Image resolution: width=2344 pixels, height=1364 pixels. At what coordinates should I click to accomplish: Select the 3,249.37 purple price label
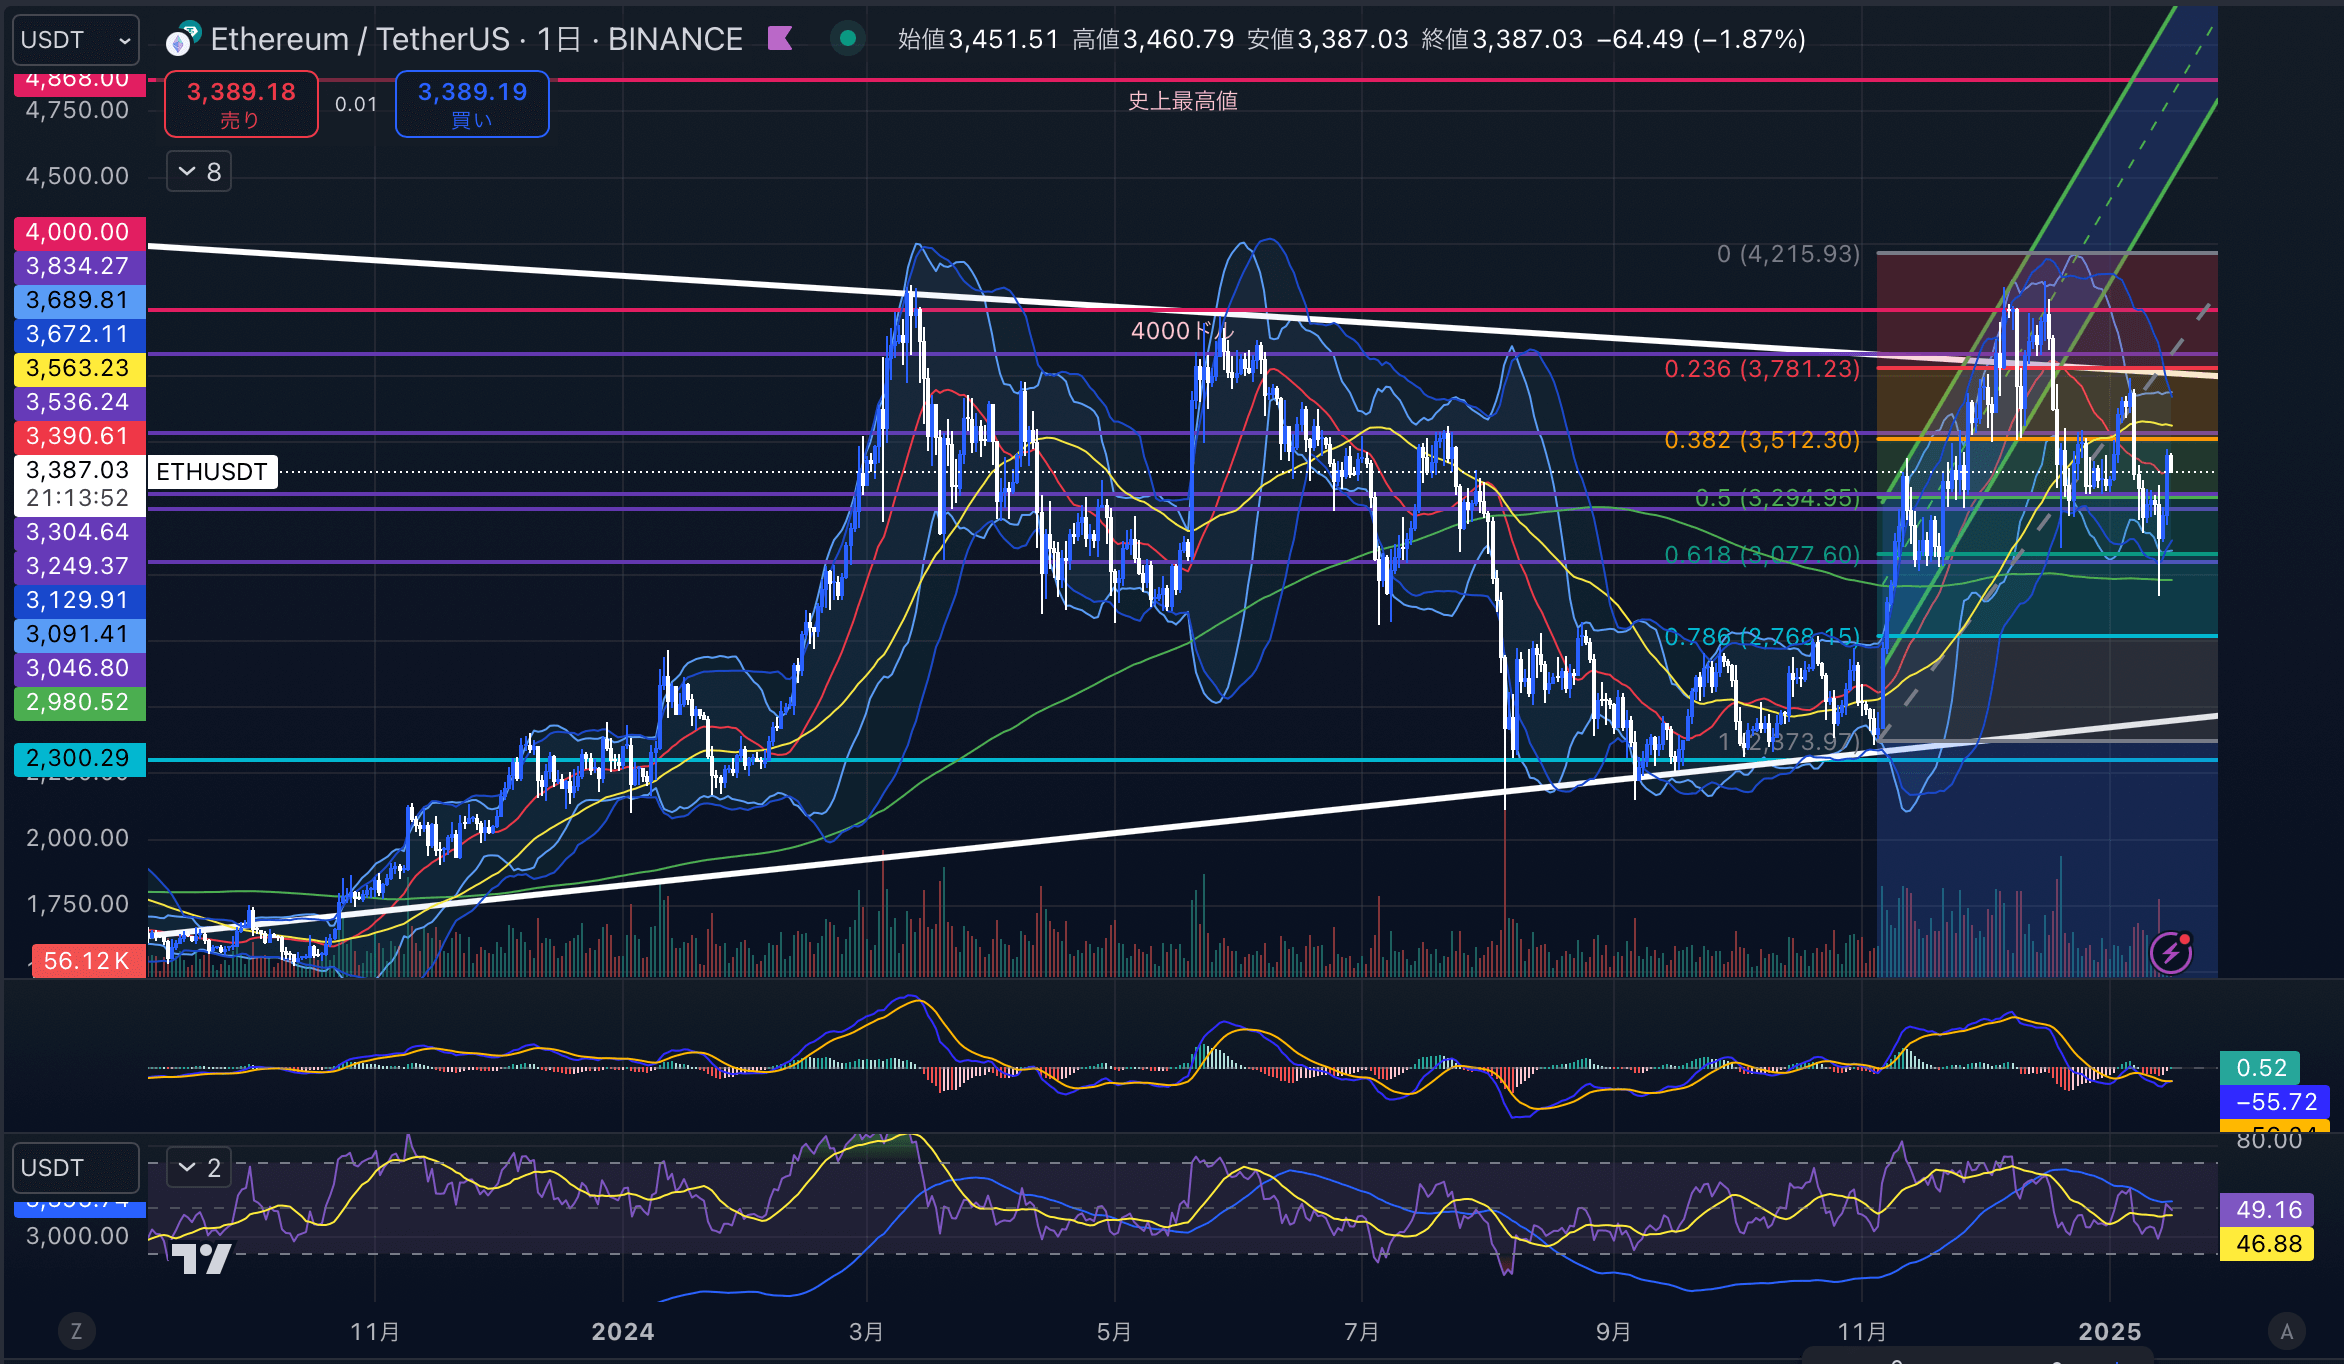click(79, 566)
